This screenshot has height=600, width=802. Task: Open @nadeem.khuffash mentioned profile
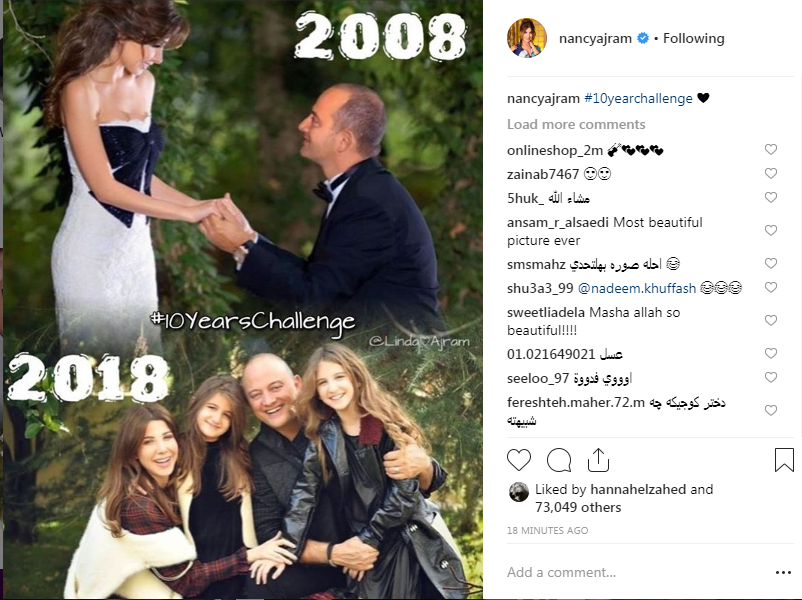pyautogui.click(x=637, y=288)
